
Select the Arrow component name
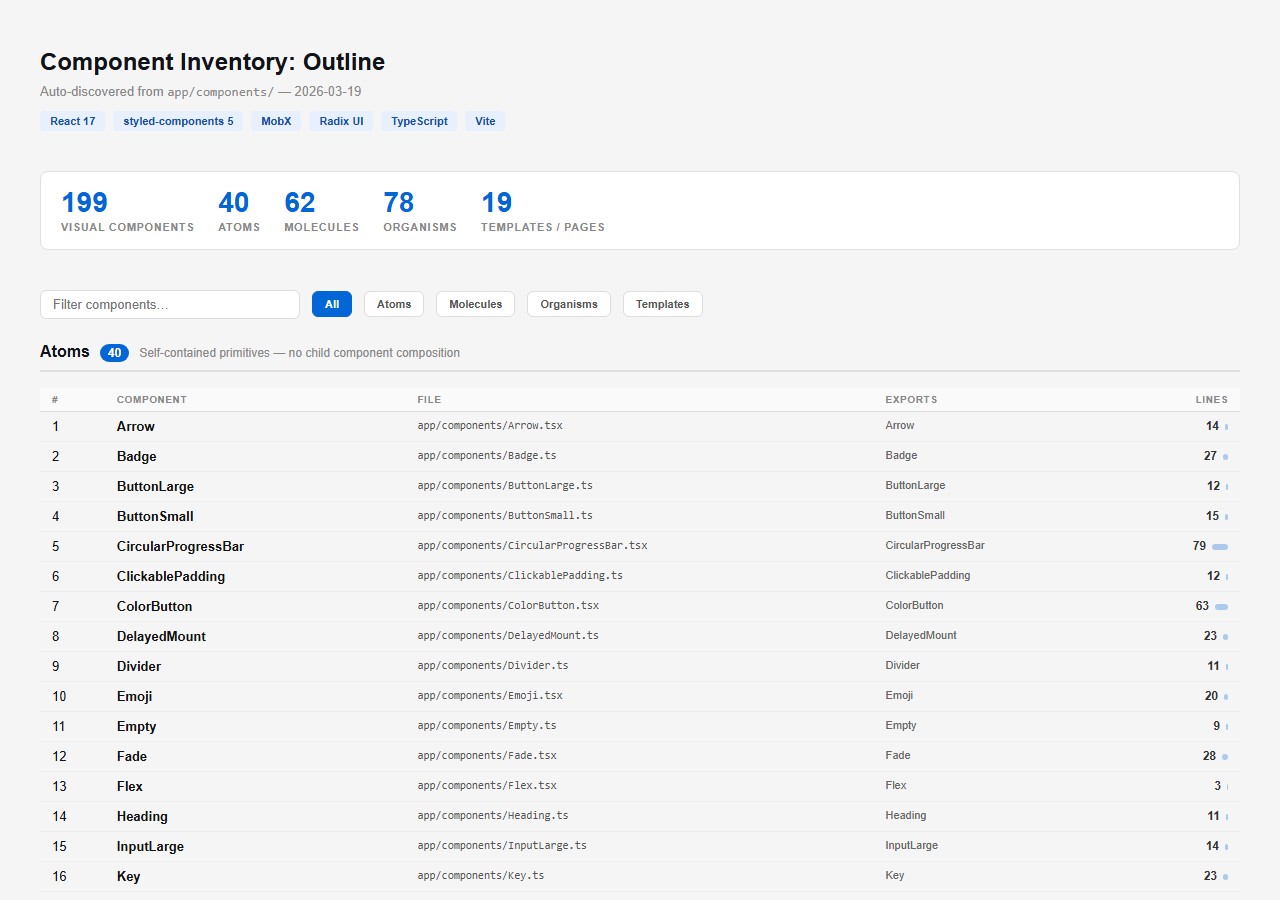[x=136, y=426]
